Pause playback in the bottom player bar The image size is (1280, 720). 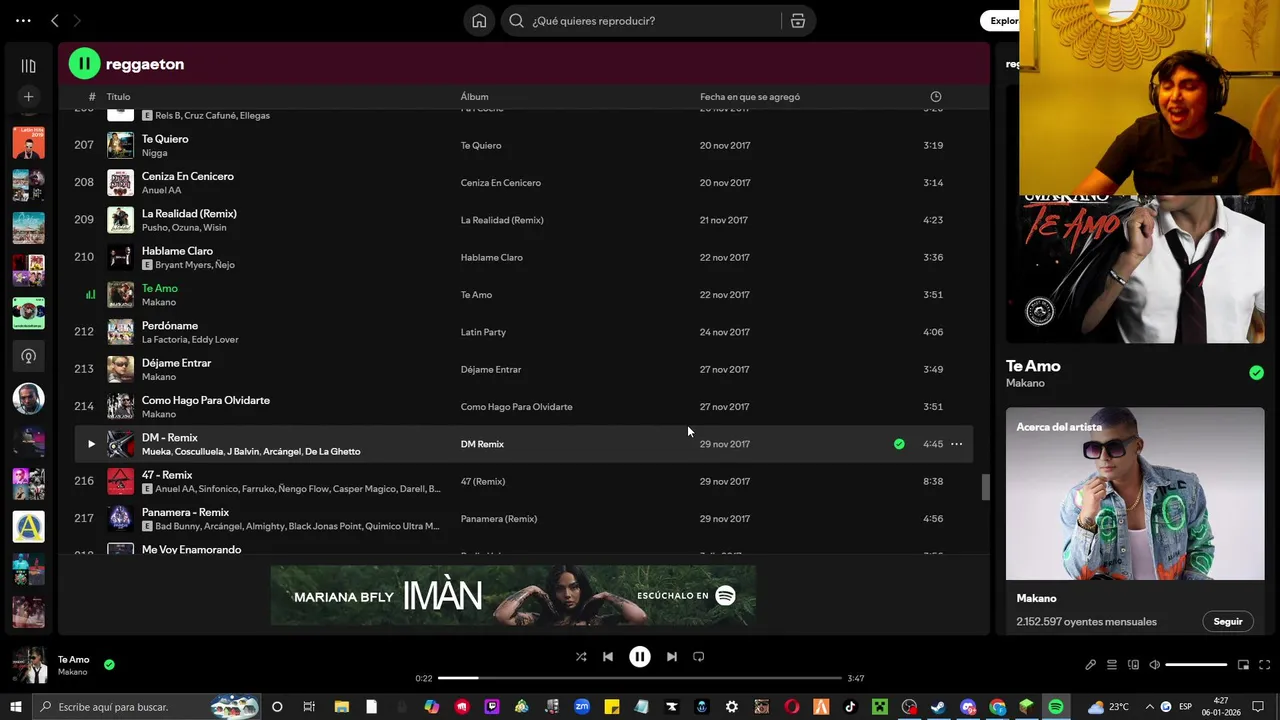[639, 657]
